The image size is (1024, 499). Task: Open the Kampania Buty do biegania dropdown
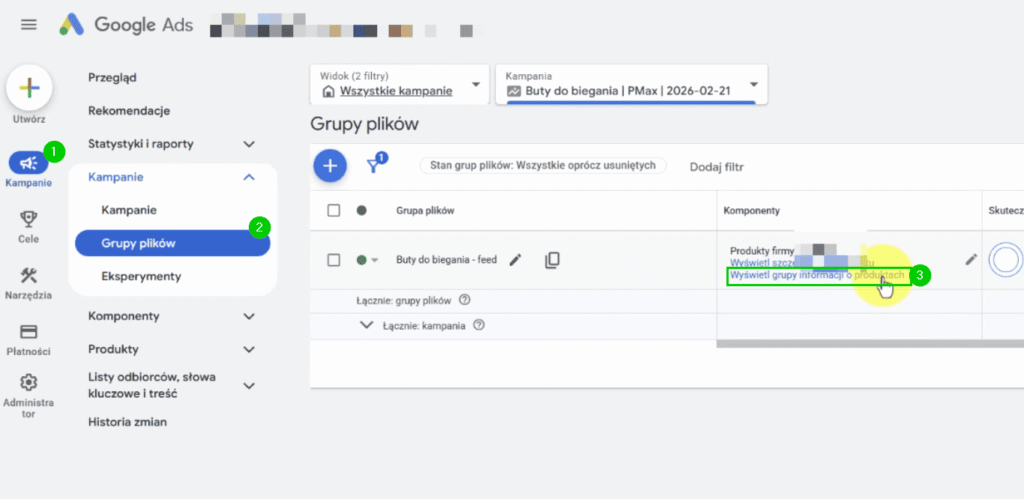click(632, 84)
